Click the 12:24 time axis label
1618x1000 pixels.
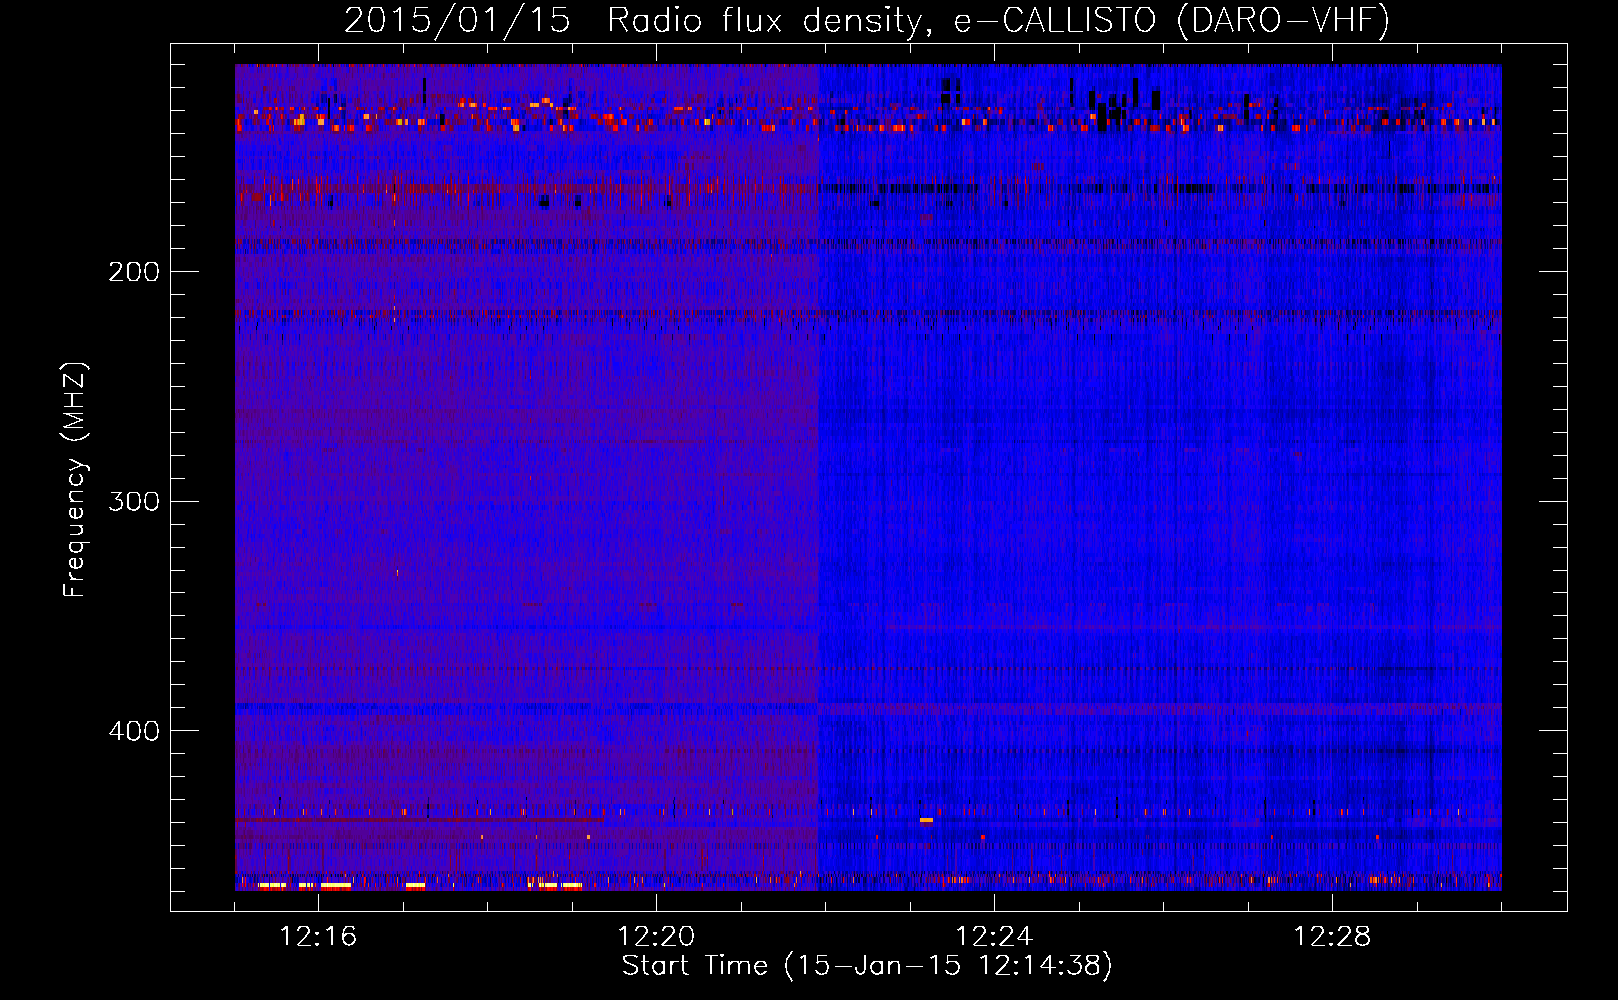(x=994, y=937)
